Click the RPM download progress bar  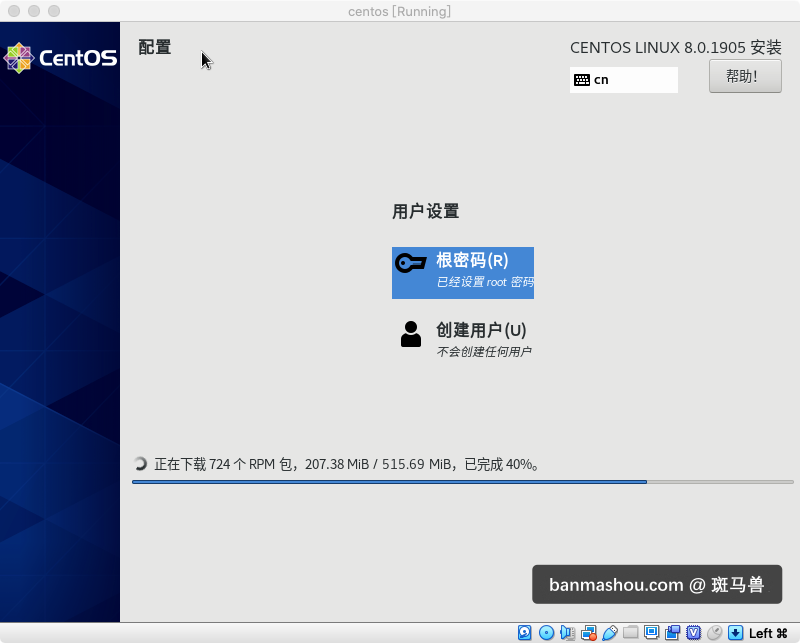pyautogui.click(x=462, y=482)
